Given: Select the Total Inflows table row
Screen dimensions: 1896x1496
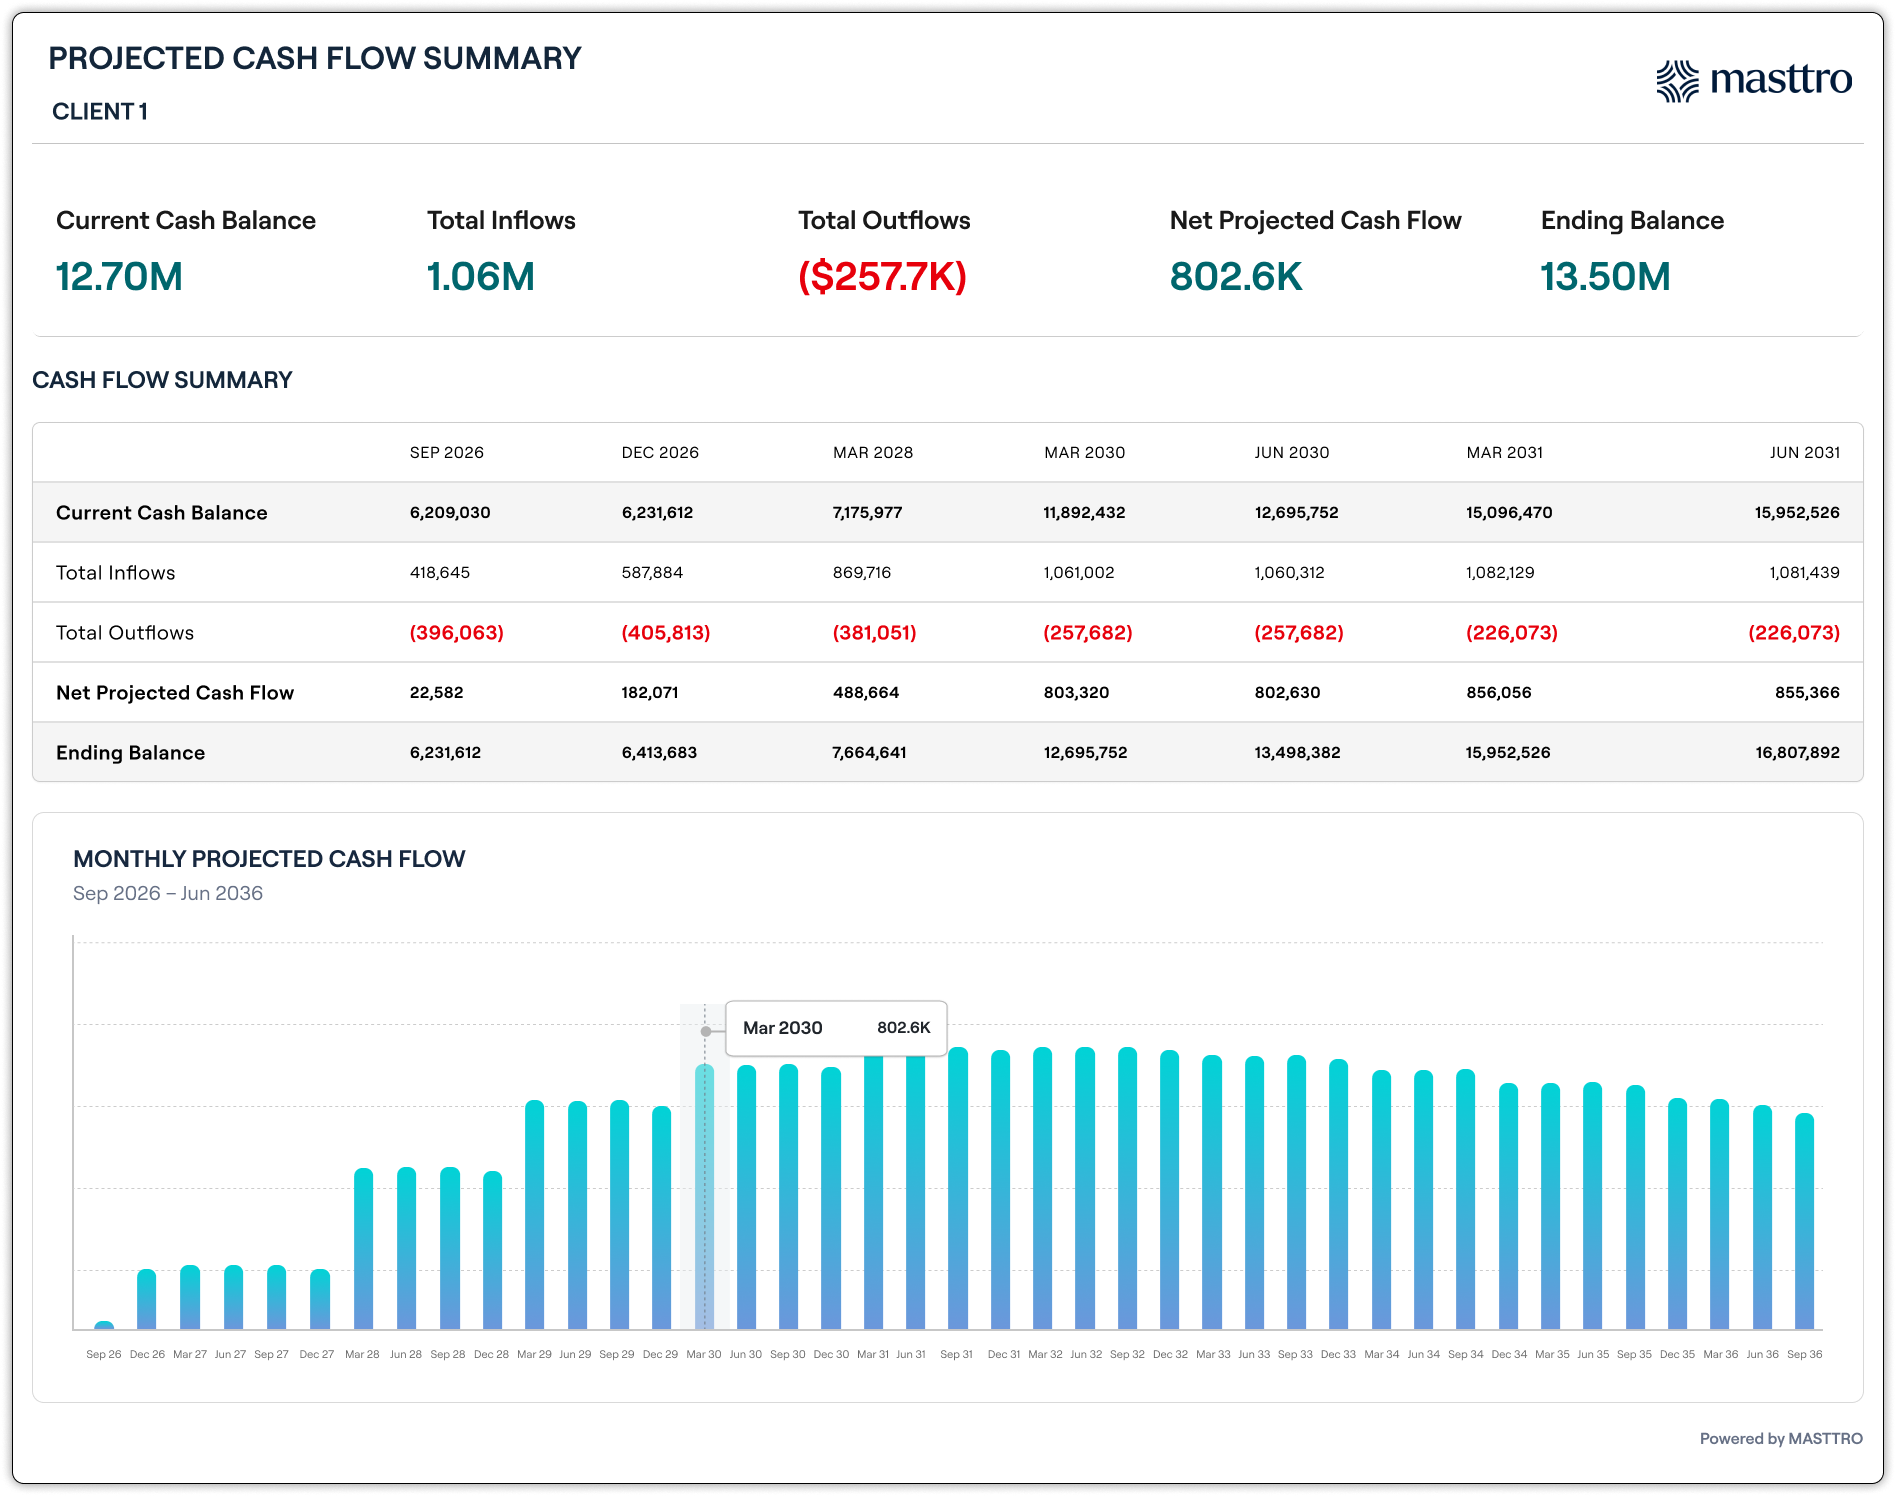Looking at the screenshot, I should pos(947,572).
